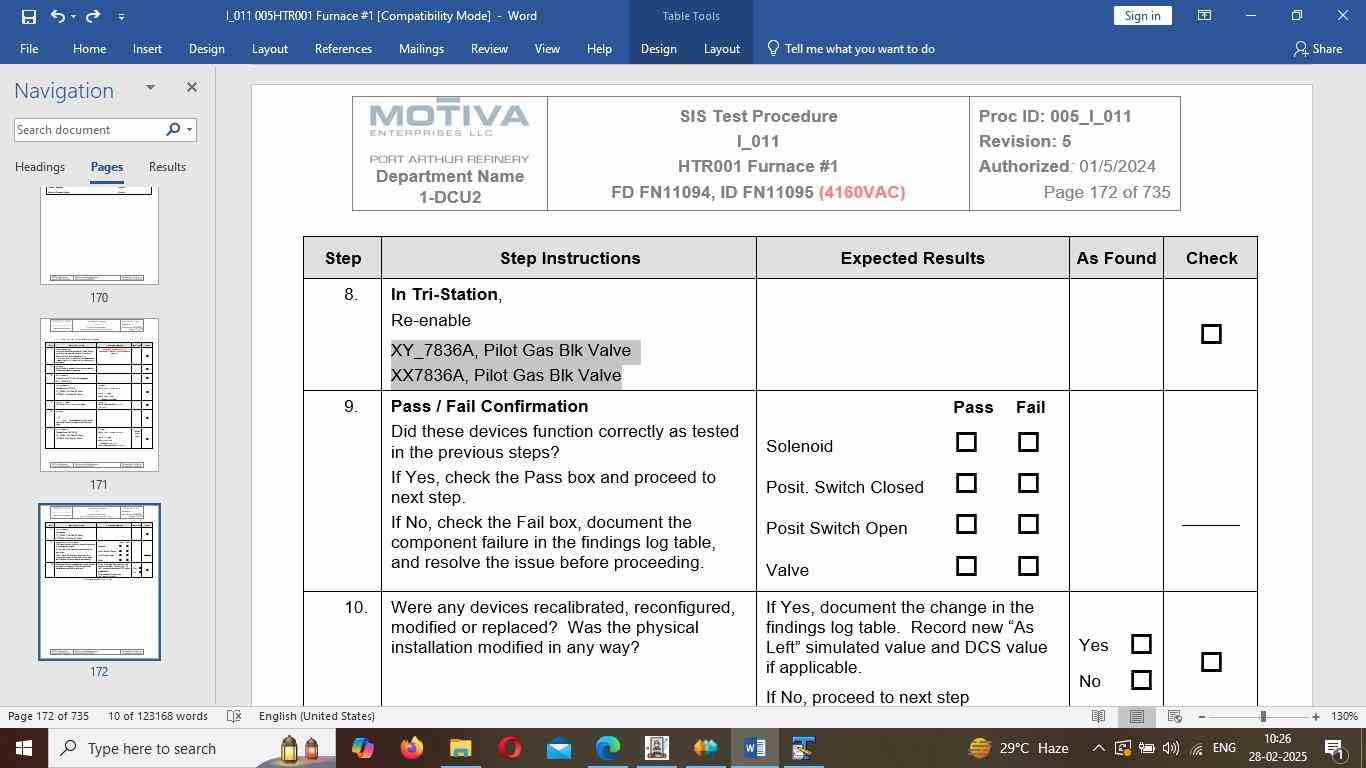Viewport: 1366px width, 768px height.
Task: Click the Search document field
Action: [88, 130]
